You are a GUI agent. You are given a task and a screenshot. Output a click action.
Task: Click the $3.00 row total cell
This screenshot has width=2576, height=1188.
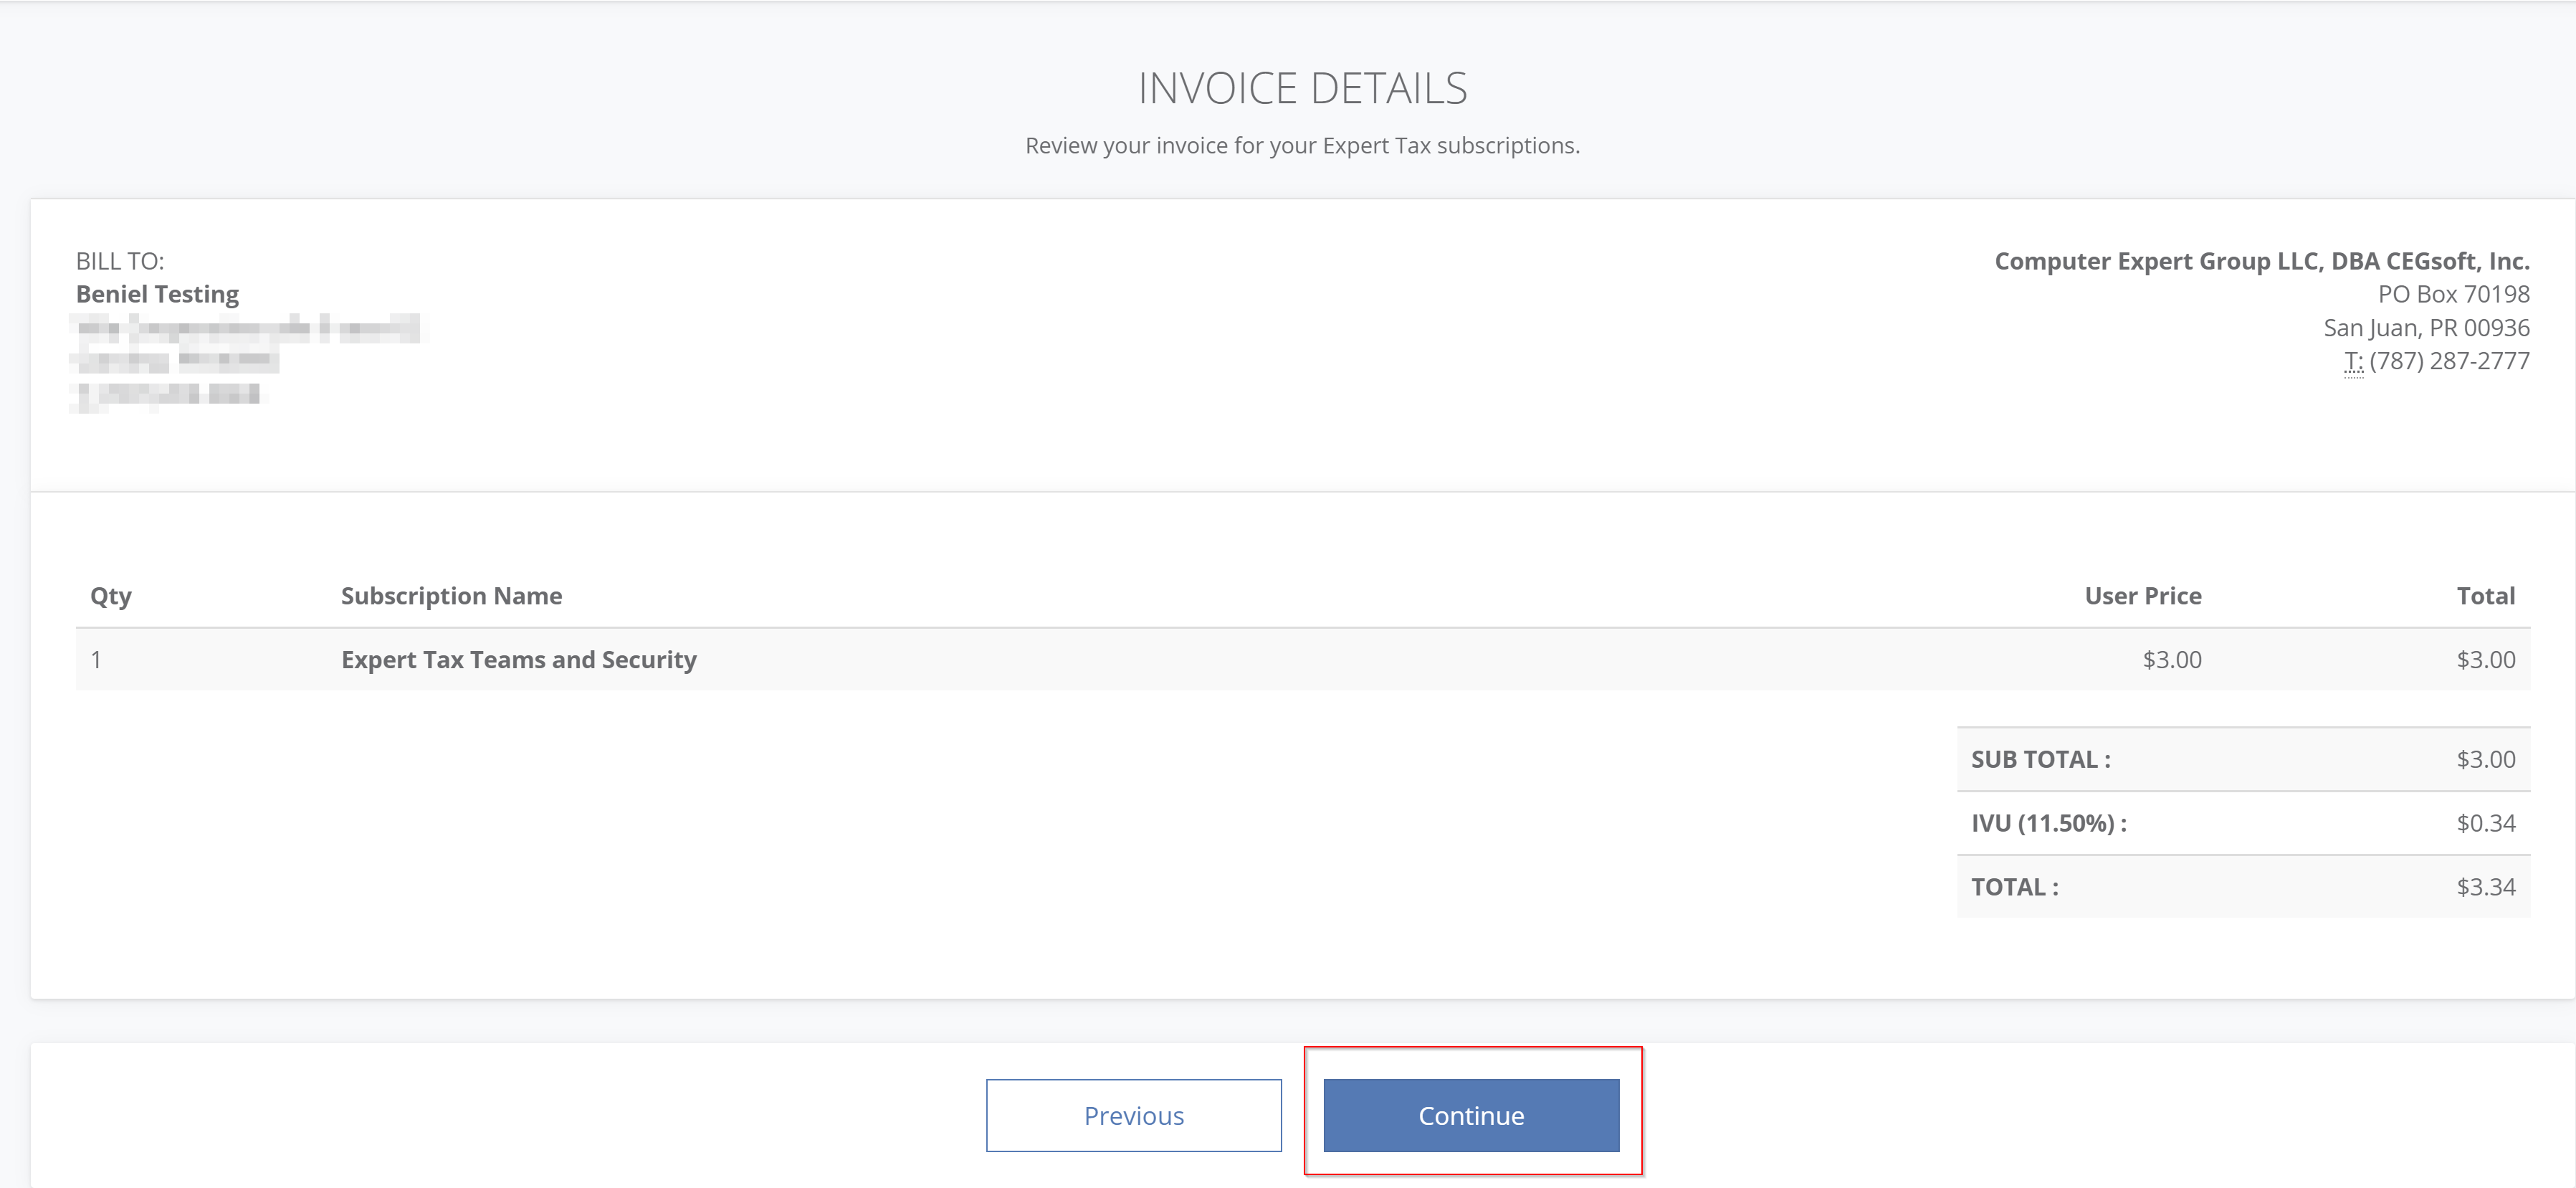(x=2486, y=660)
